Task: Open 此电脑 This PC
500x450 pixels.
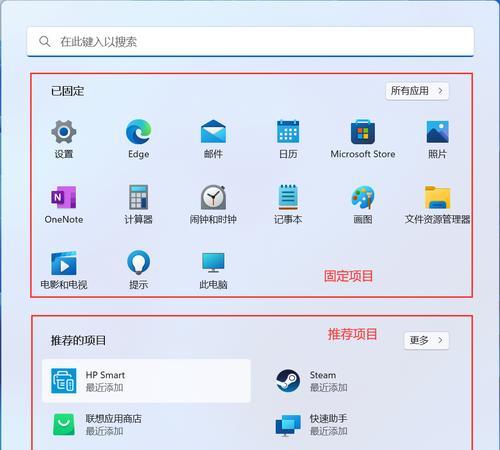Action: coord(213,270)
